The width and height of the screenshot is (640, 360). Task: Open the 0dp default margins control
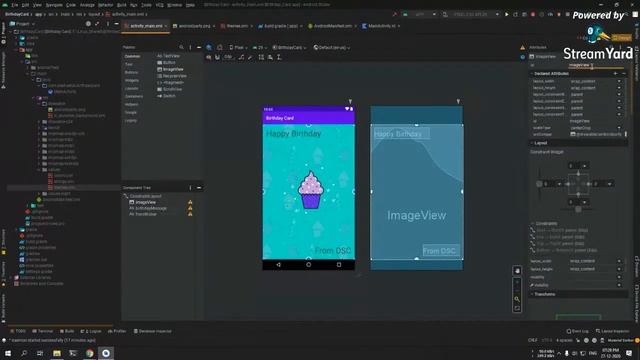pos(229,58)
